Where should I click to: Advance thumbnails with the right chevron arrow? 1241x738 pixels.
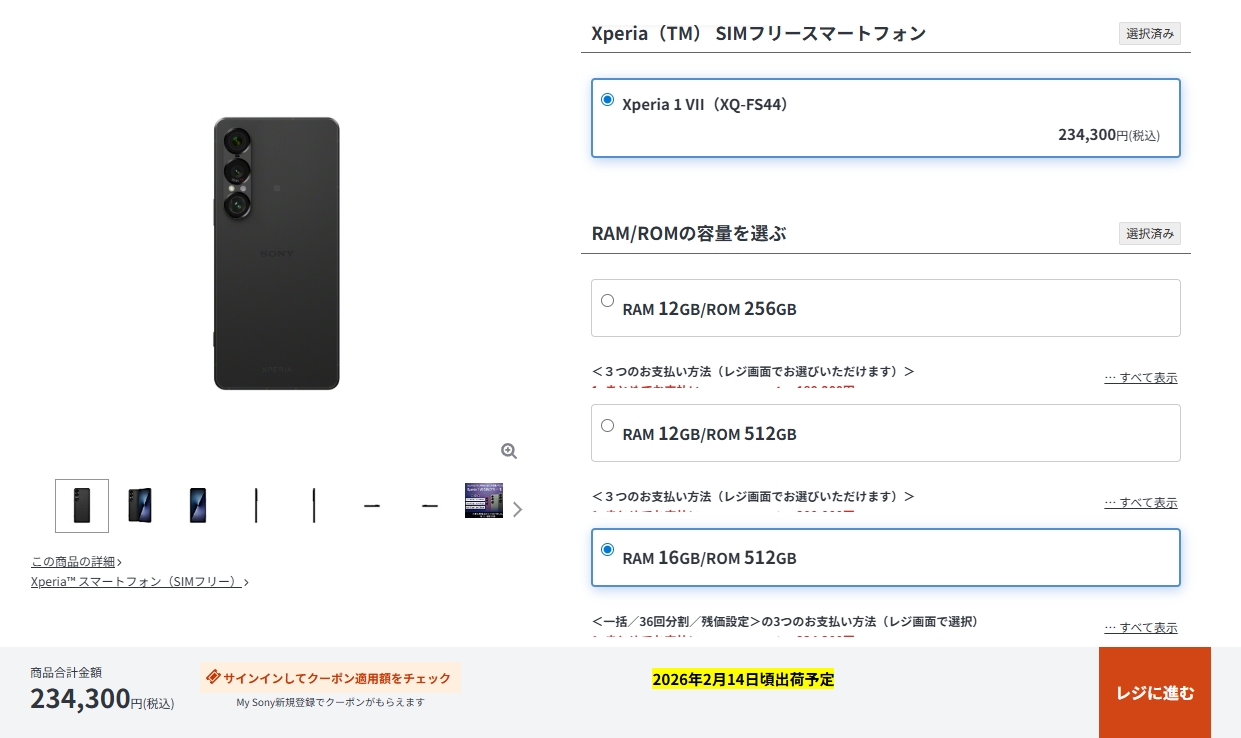517,509
